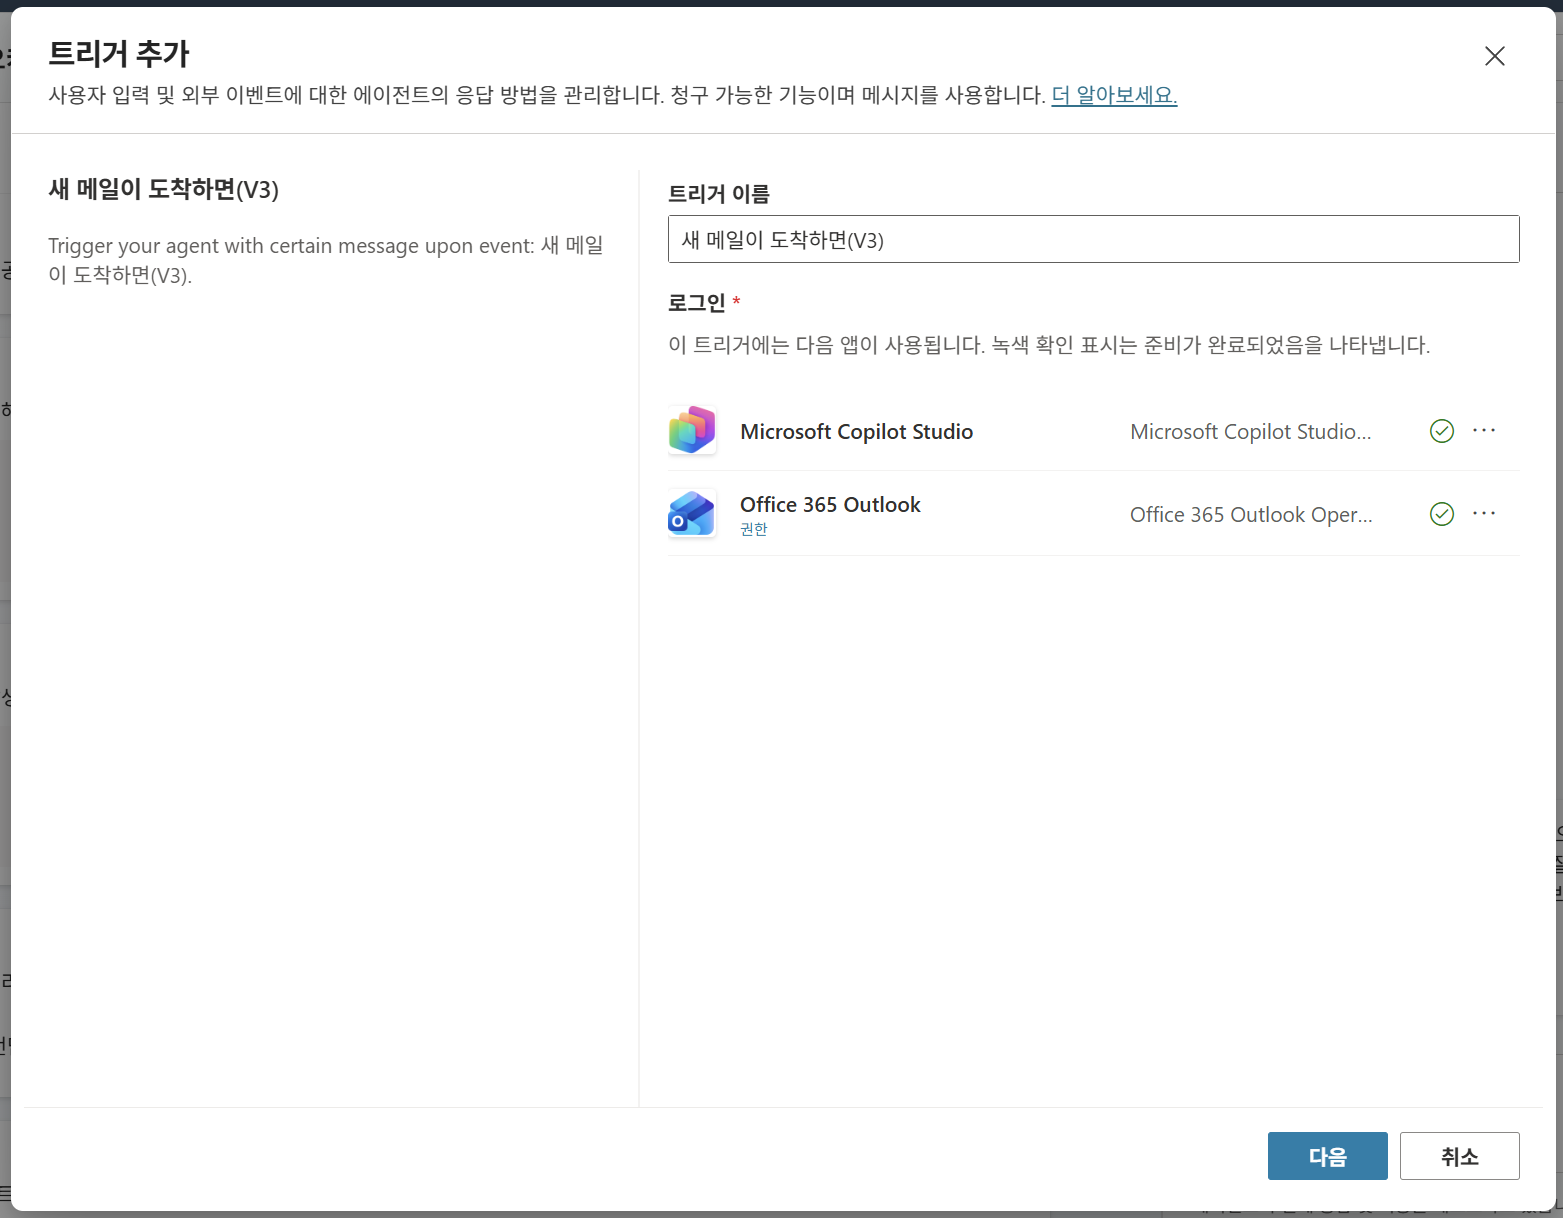Open the 더 알아보세요 link
The width and height of the screenshot is (1563, 1218).
1114,95
